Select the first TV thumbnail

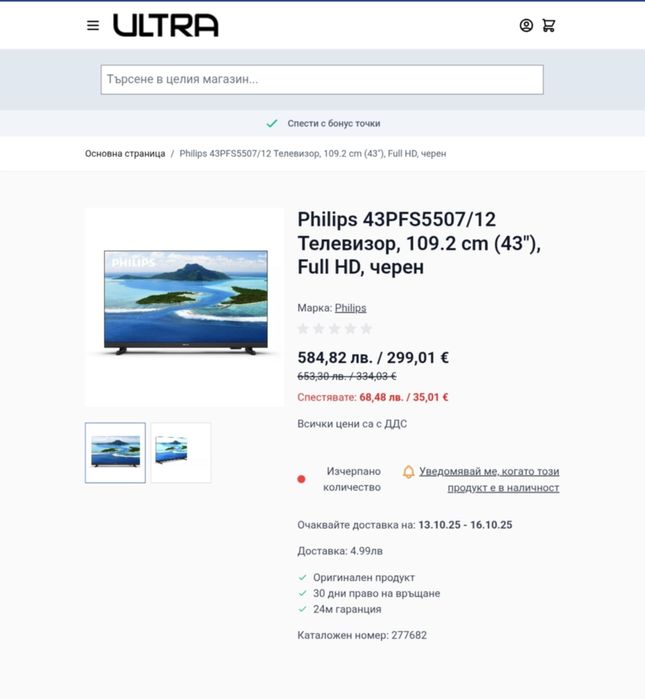click(115, 452)
